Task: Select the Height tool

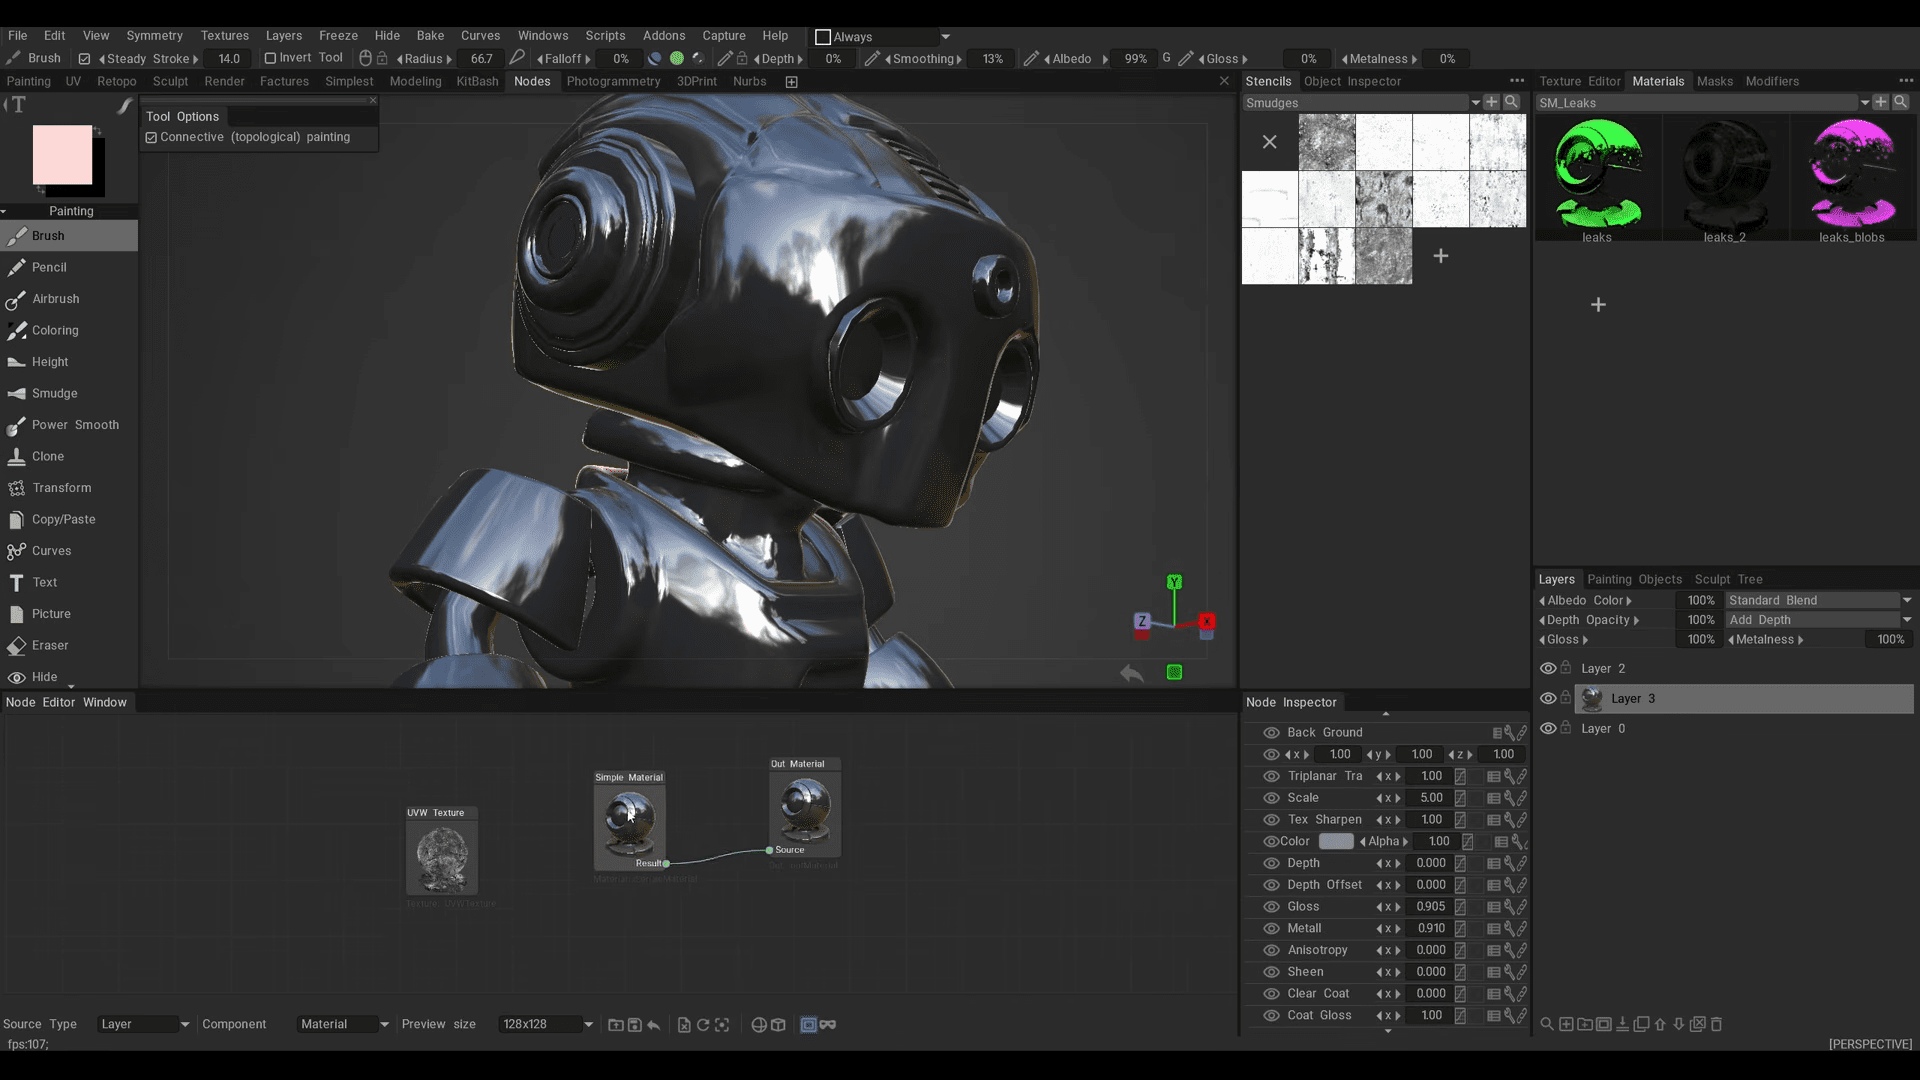Action: pos(68,362)
